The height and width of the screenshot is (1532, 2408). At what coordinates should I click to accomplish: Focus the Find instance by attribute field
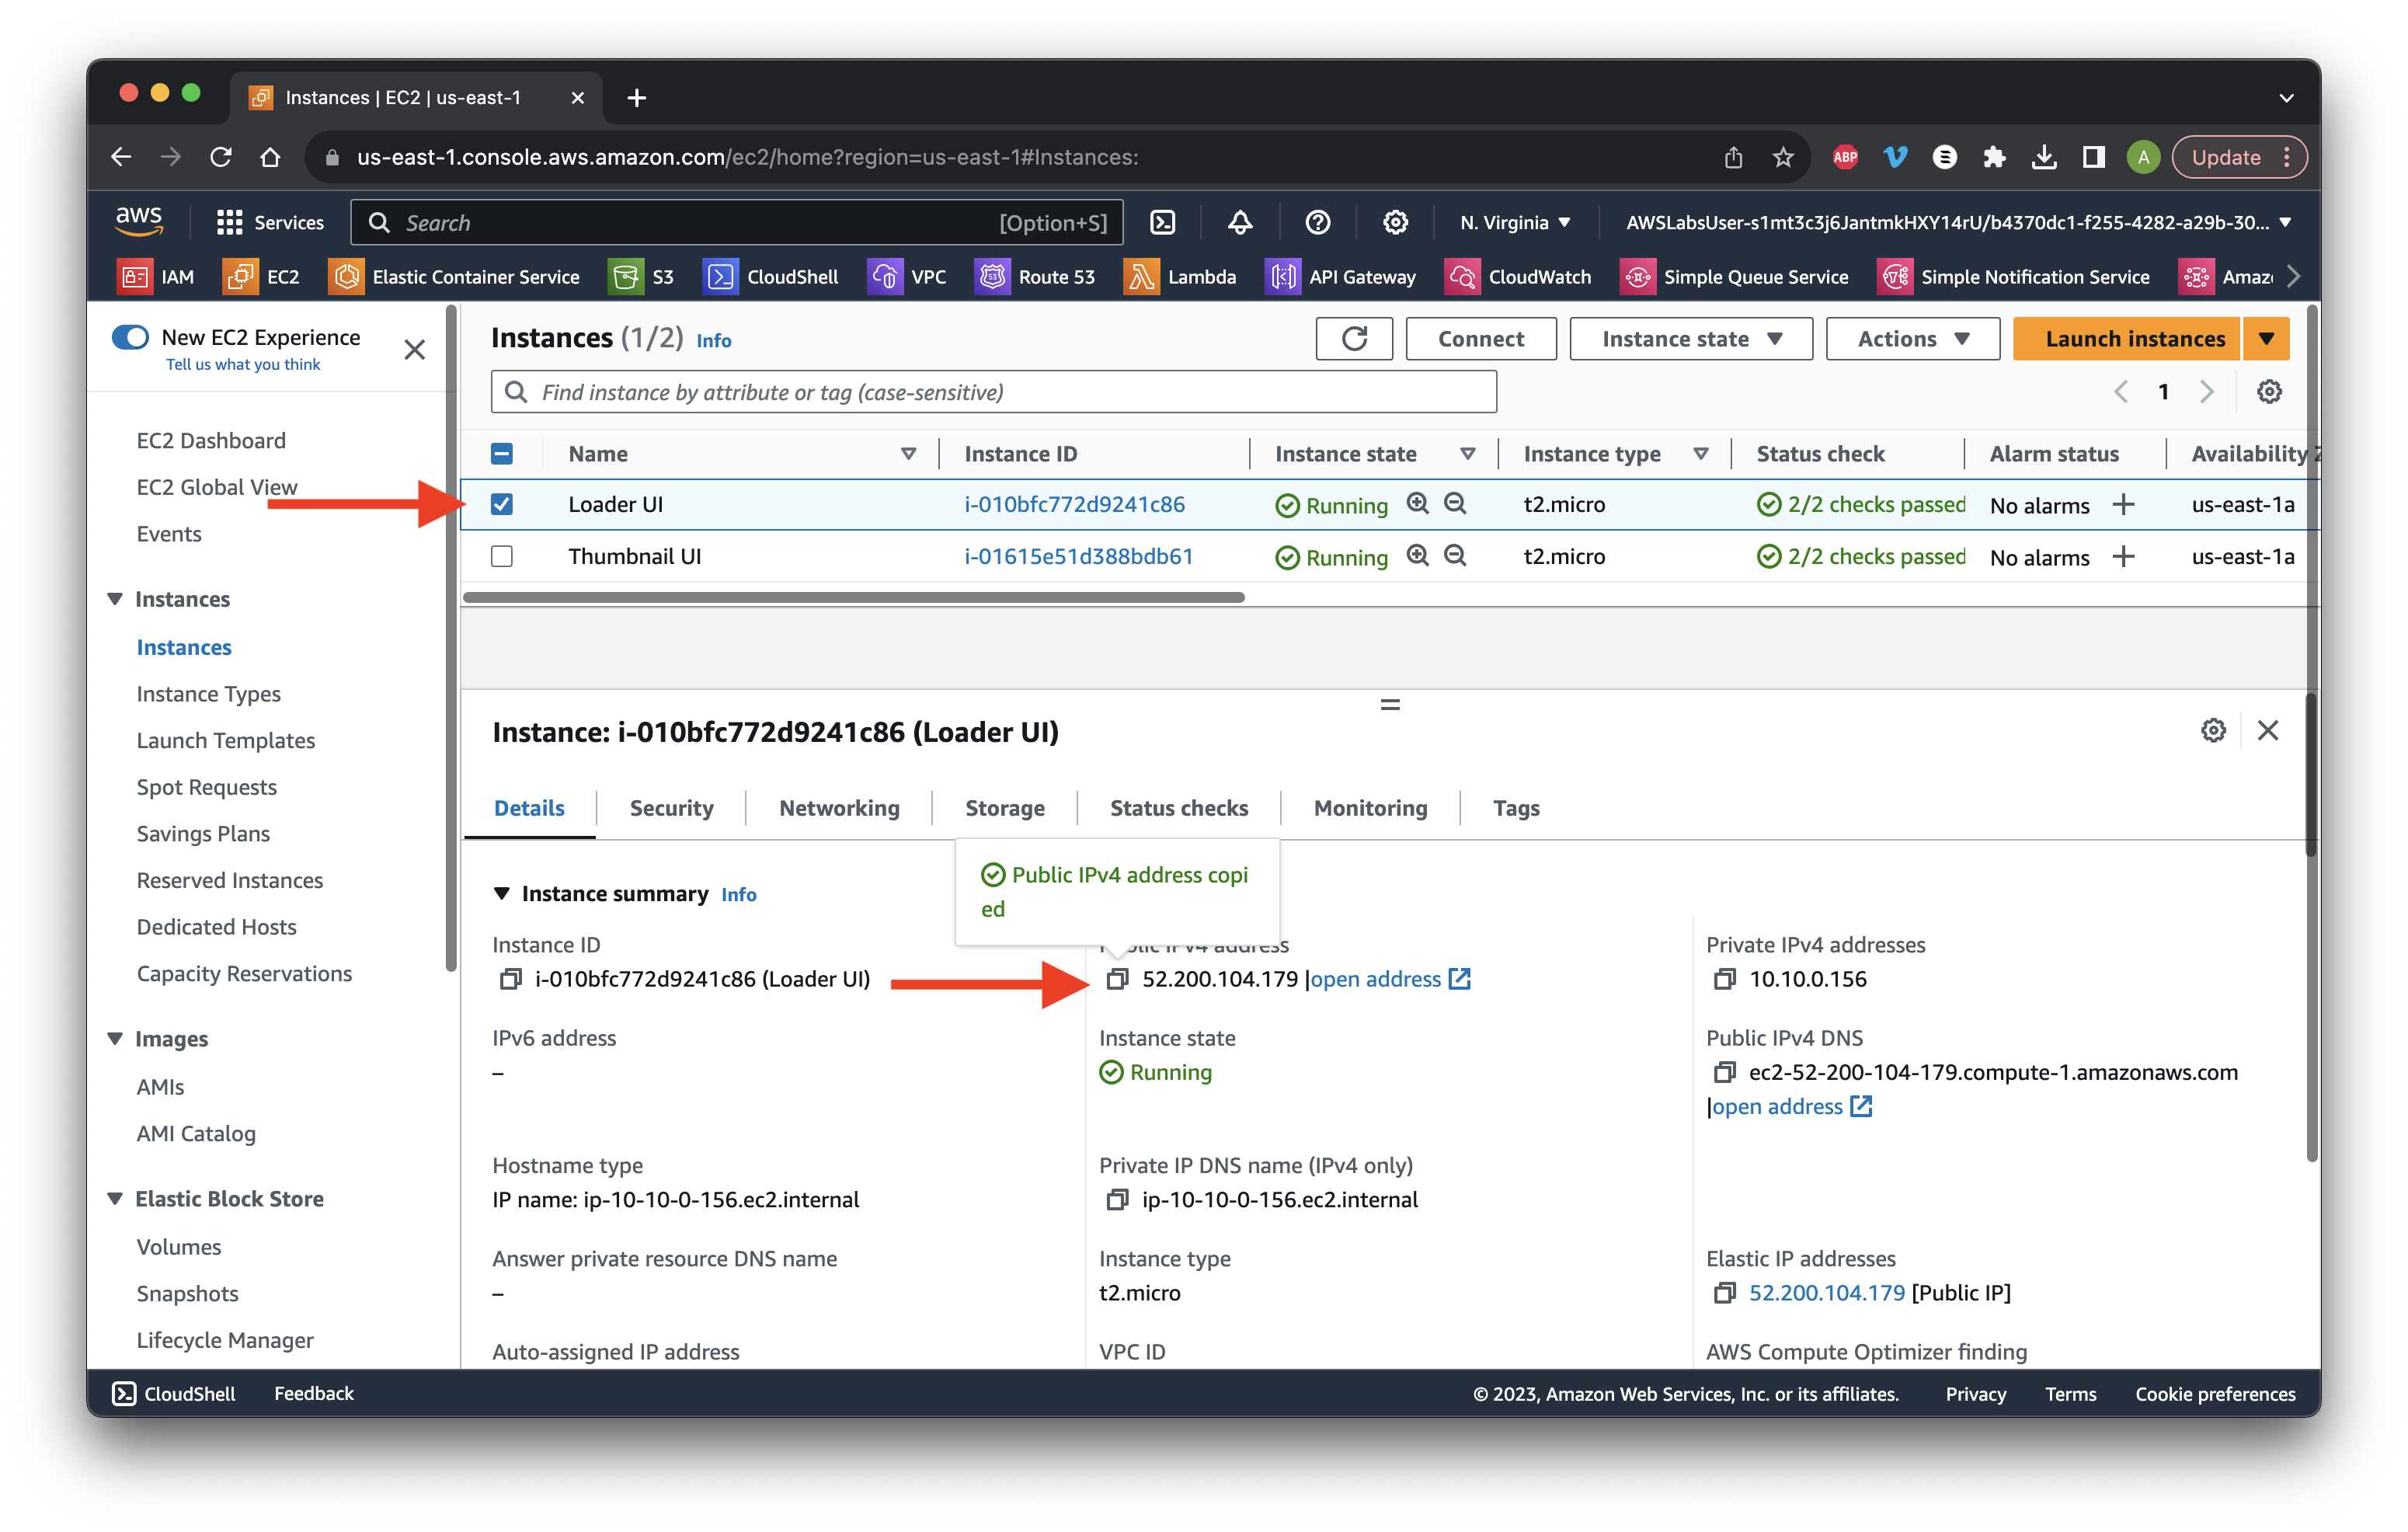coord(993,392)
